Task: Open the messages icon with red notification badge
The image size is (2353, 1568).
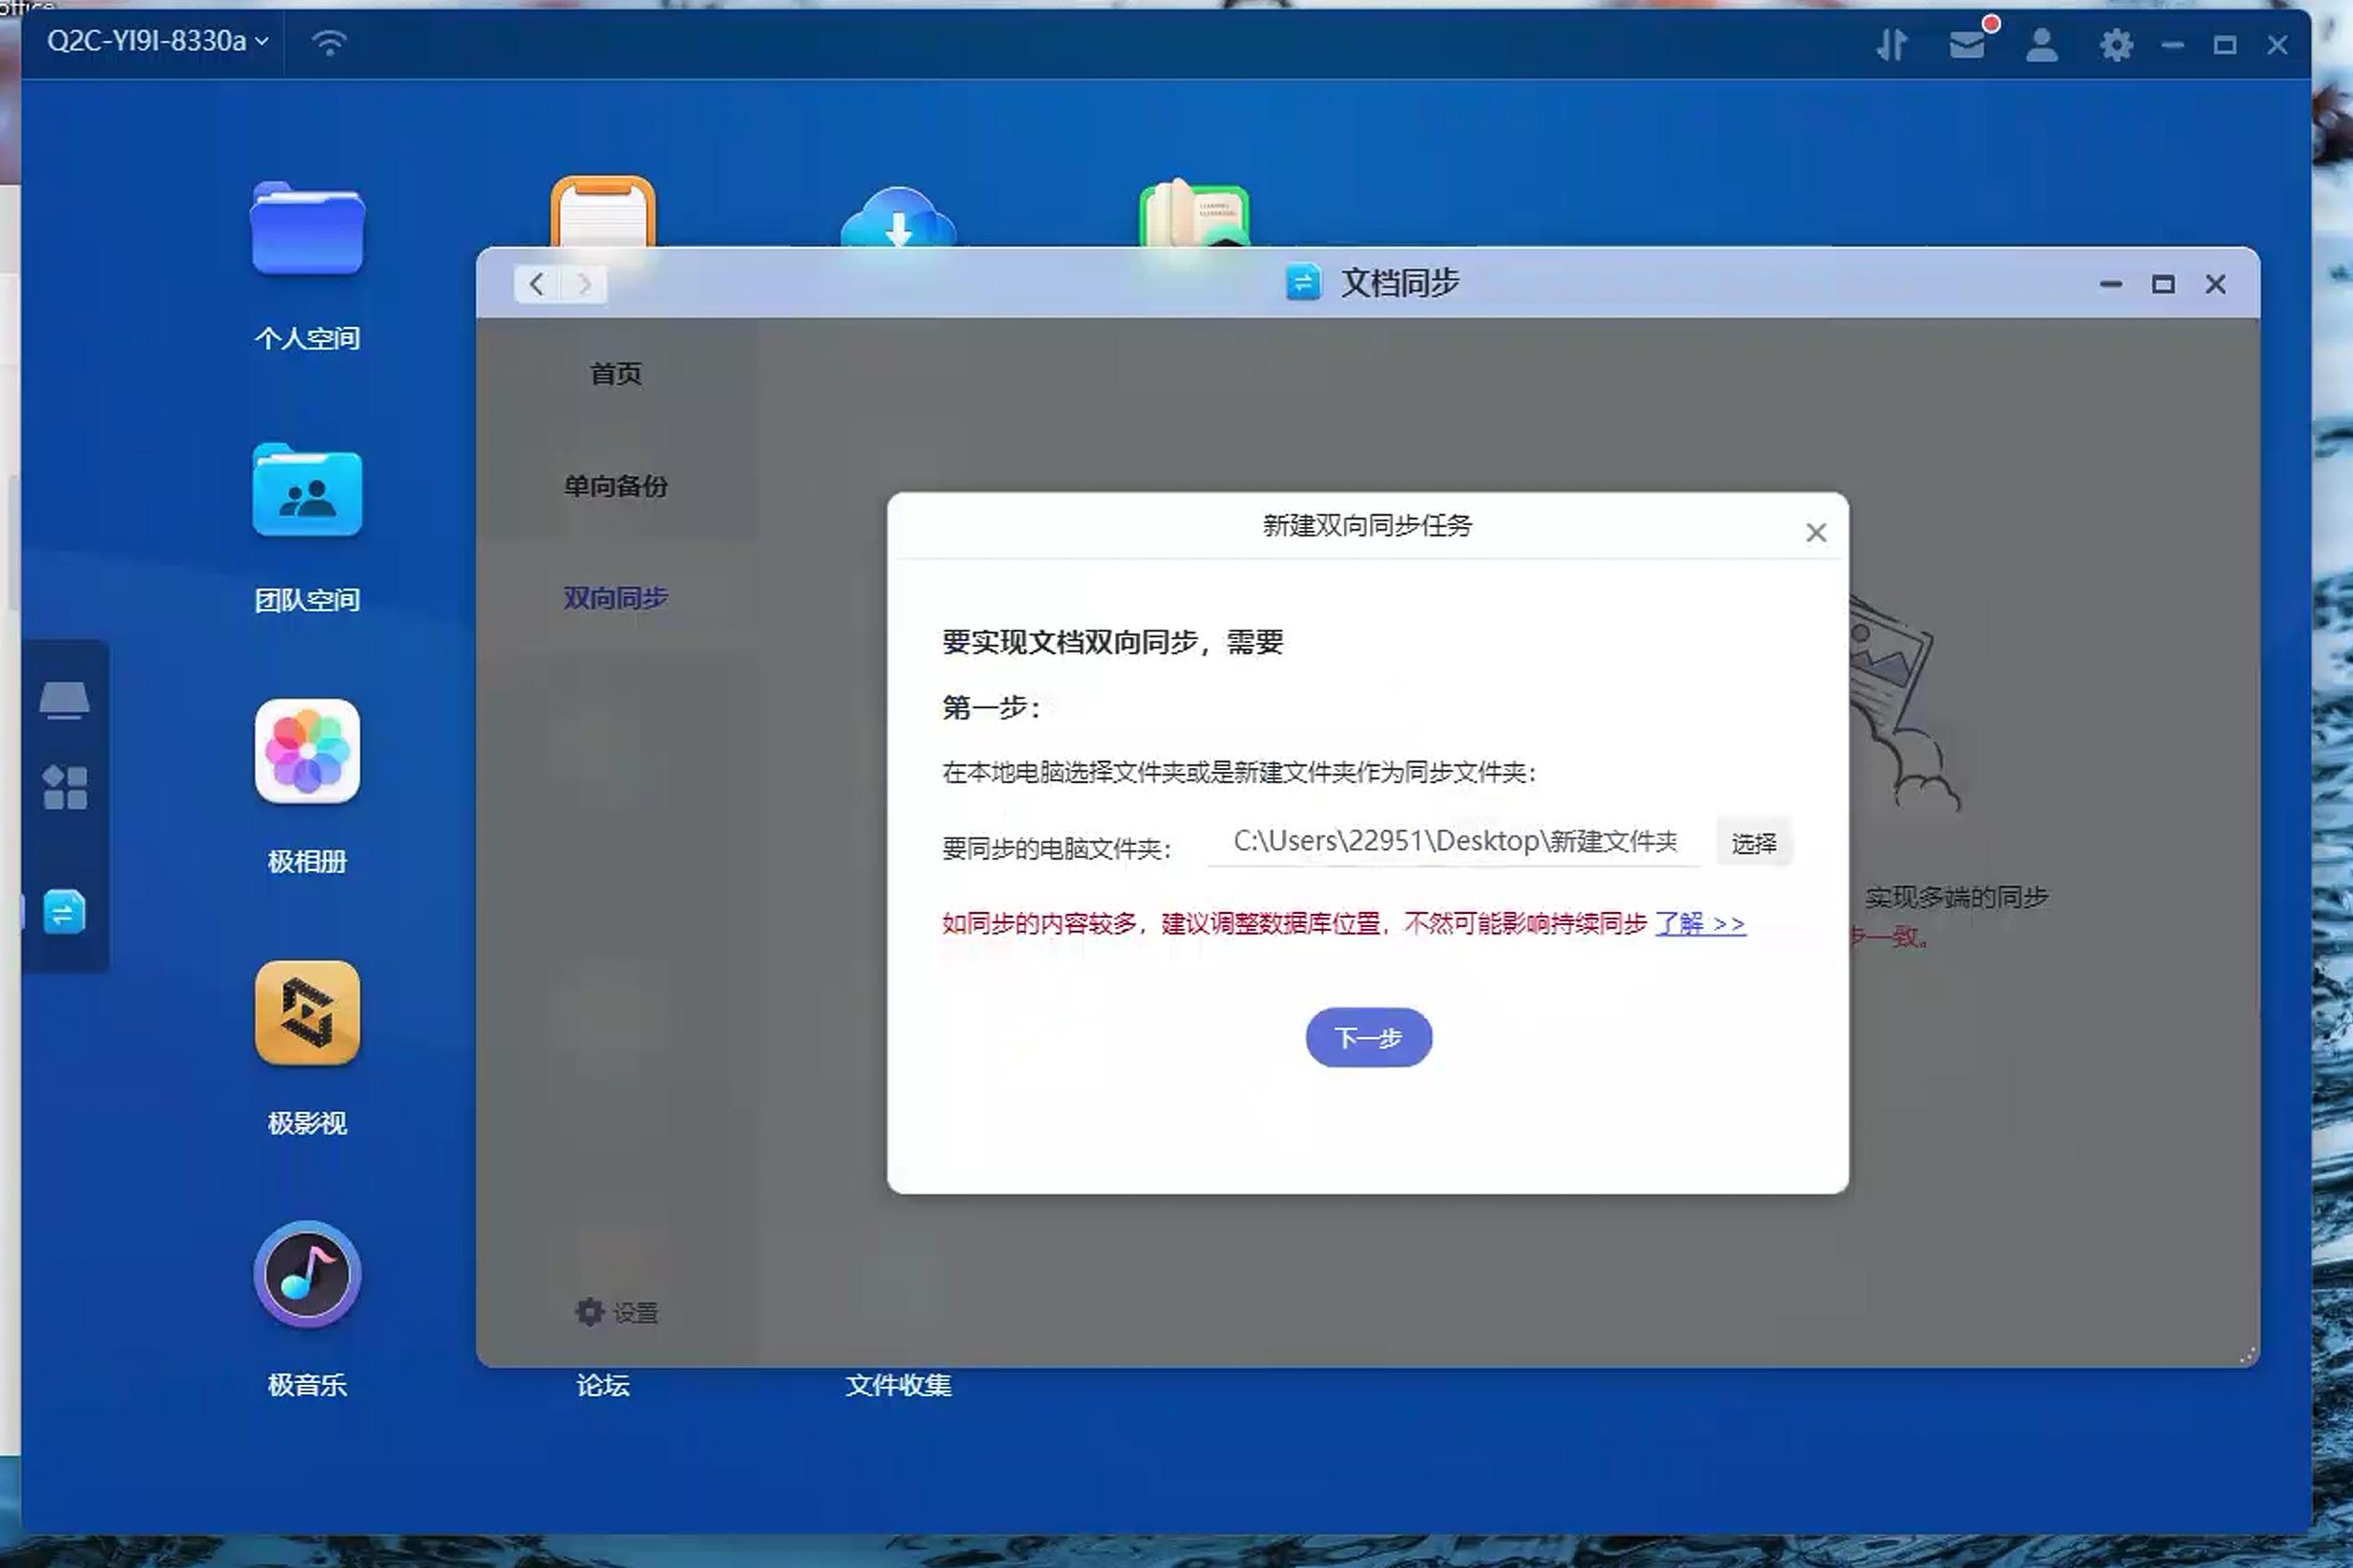Action: point(1967,44)
